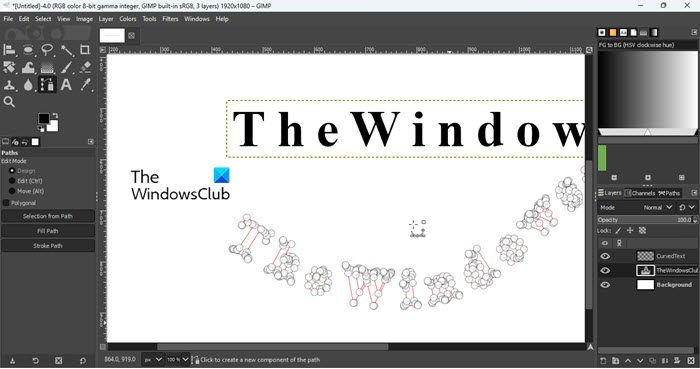Click the horizontal canvas scrollbar
The image size is (700, 369).
pos(272,347)
